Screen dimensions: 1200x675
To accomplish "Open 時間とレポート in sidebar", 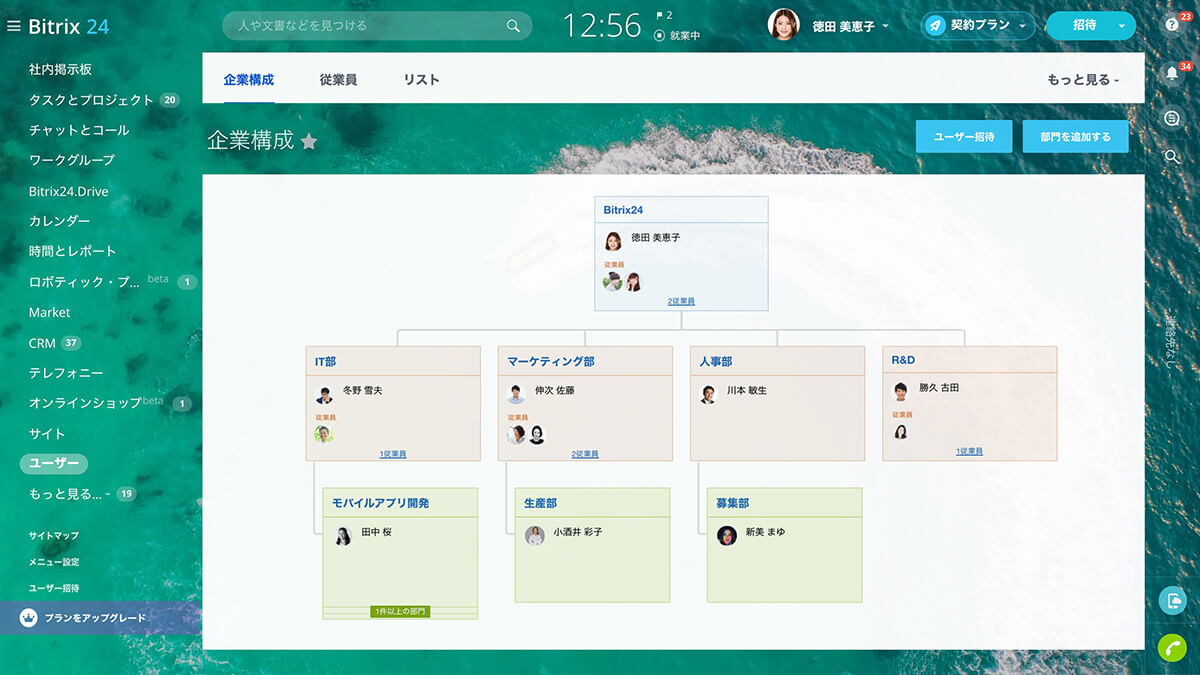I will click(73, 251).
